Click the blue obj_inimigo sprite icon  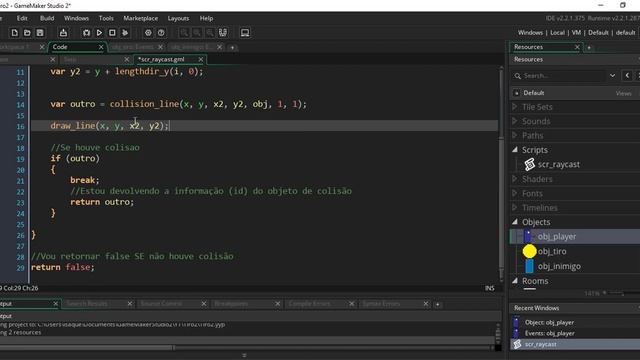[x=529, y=266]
